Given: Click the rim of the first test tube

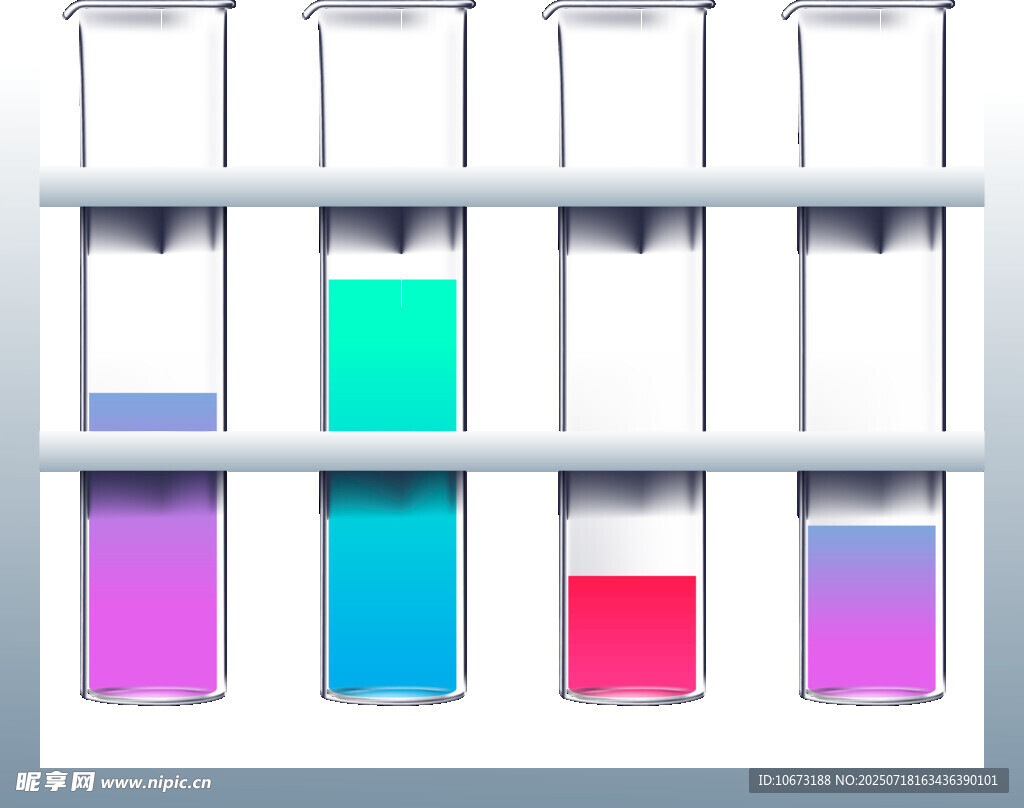Looking at the screenshot, I should click(150, 8).
